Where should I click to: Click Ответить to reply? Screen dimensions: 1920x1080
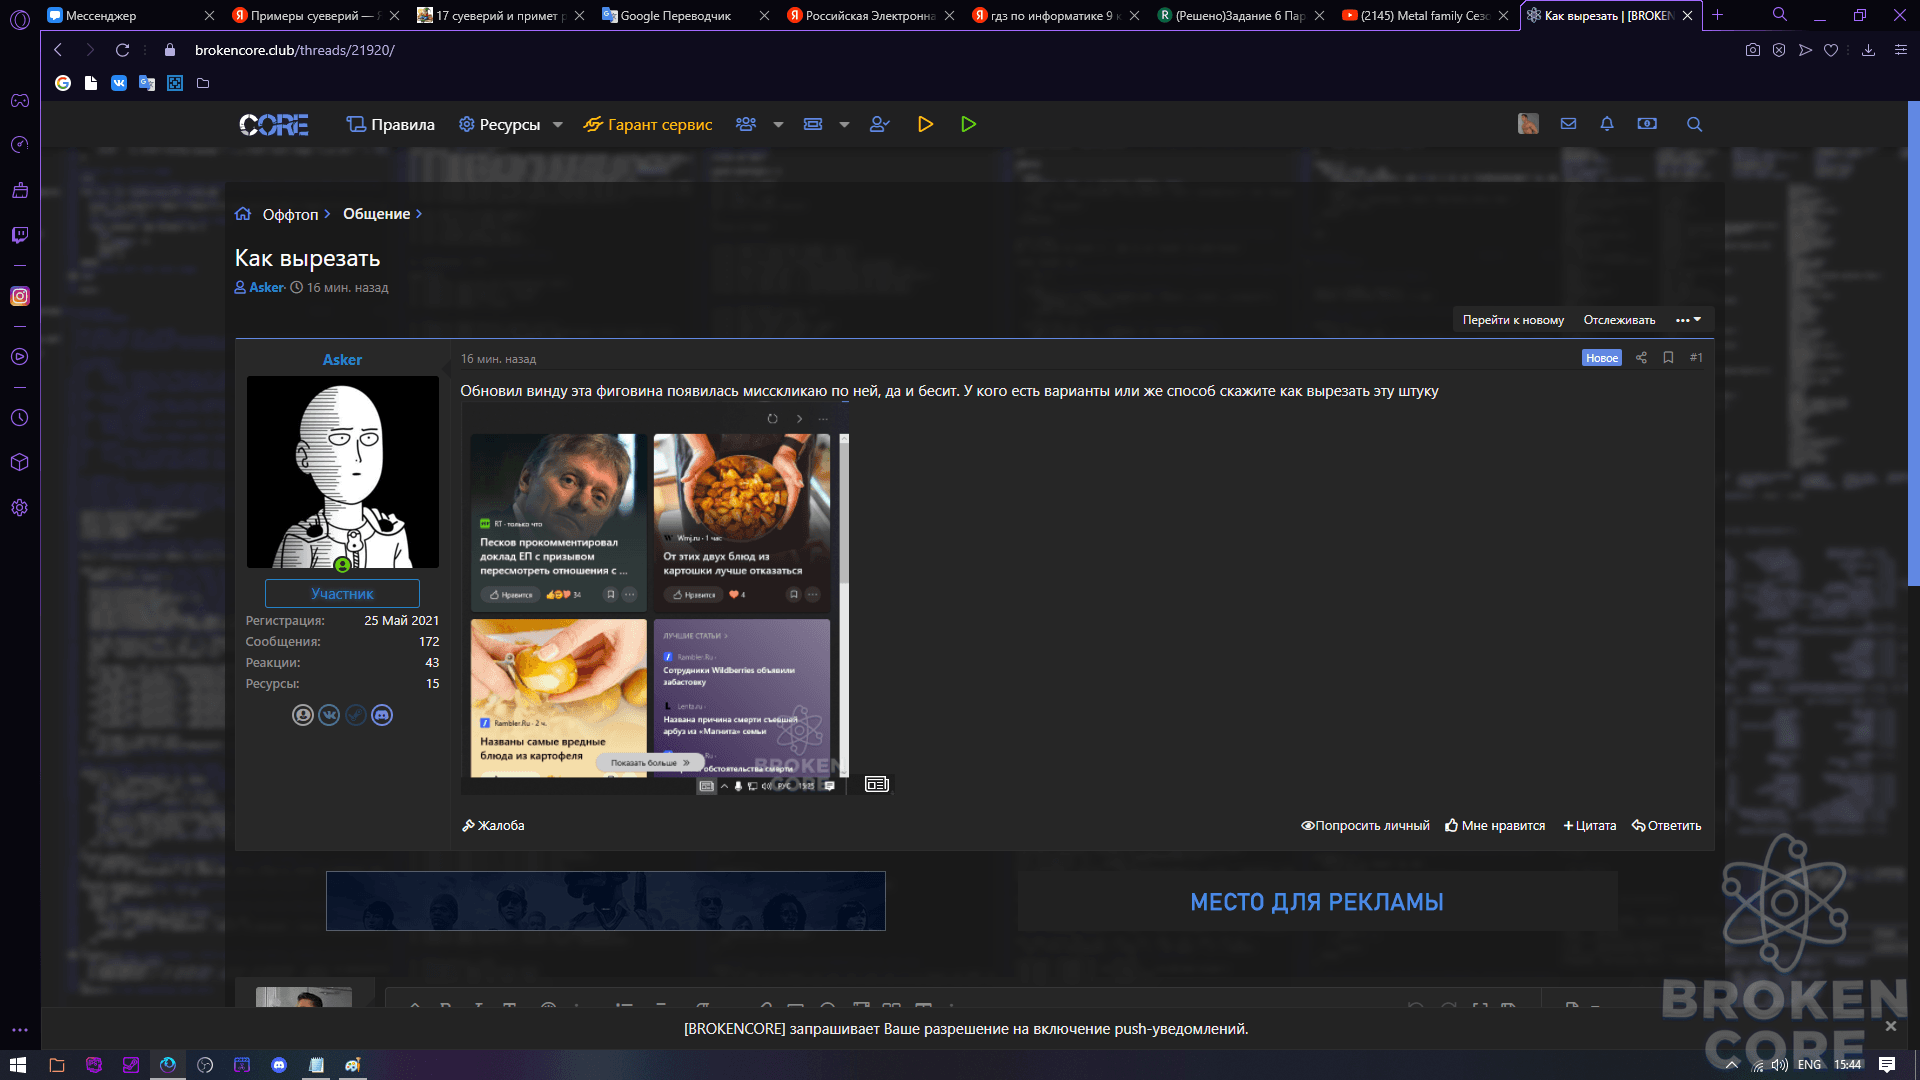pos(1666,825)
